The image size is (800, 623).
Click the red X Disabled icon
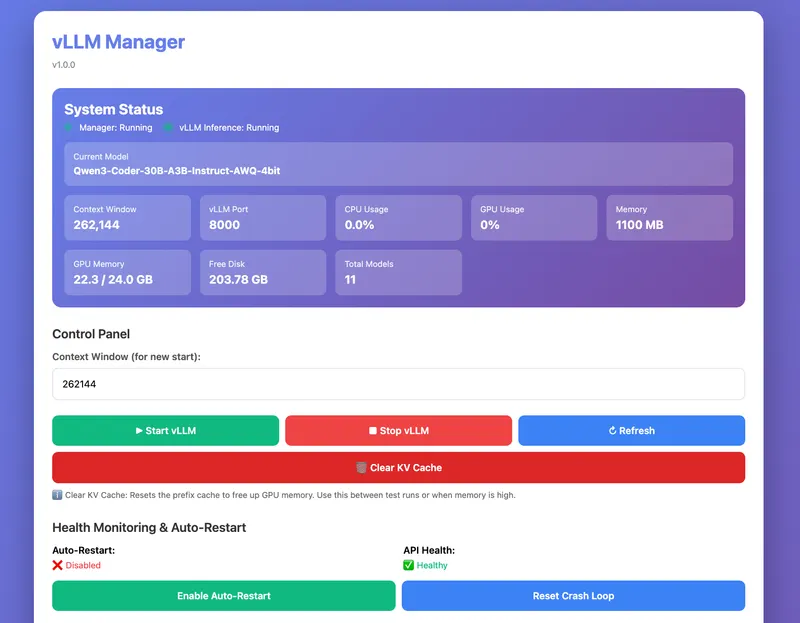[57, 565]
